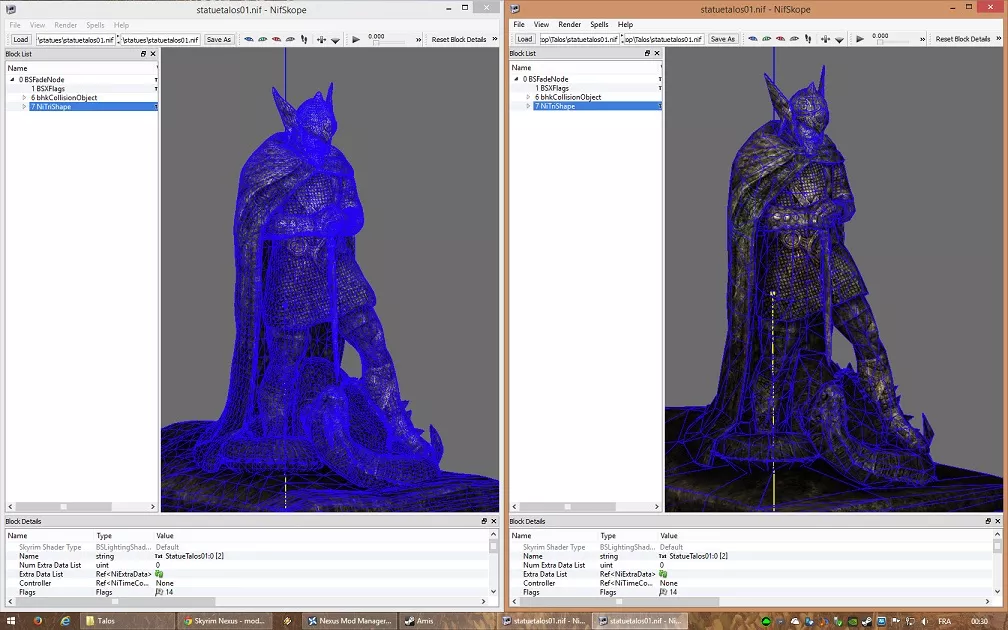Screen dimensions: 1008x630
Task: Open toolbar overflow after Reset Block Details, right window
Action: pyautogui.click(x=998, y=39)
